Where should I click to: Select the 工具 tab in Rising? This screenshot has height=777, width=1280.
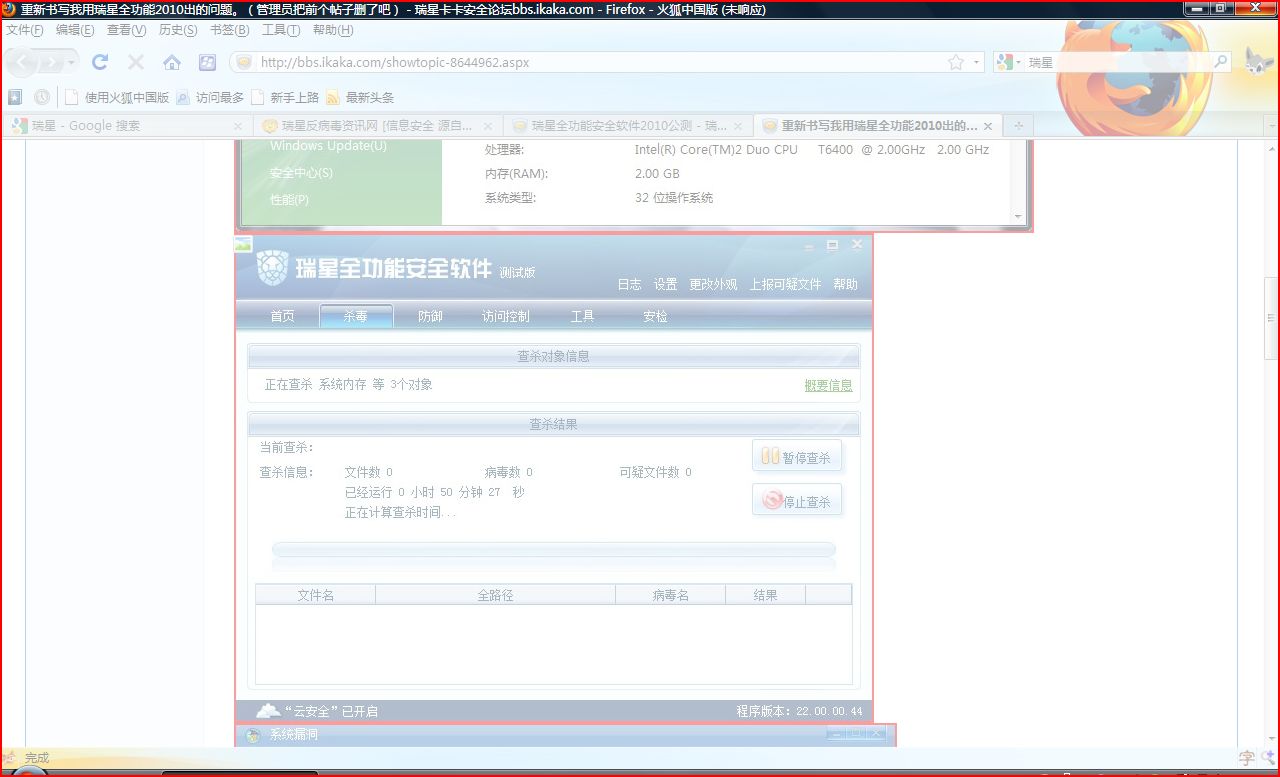click(x=582, y=316)
